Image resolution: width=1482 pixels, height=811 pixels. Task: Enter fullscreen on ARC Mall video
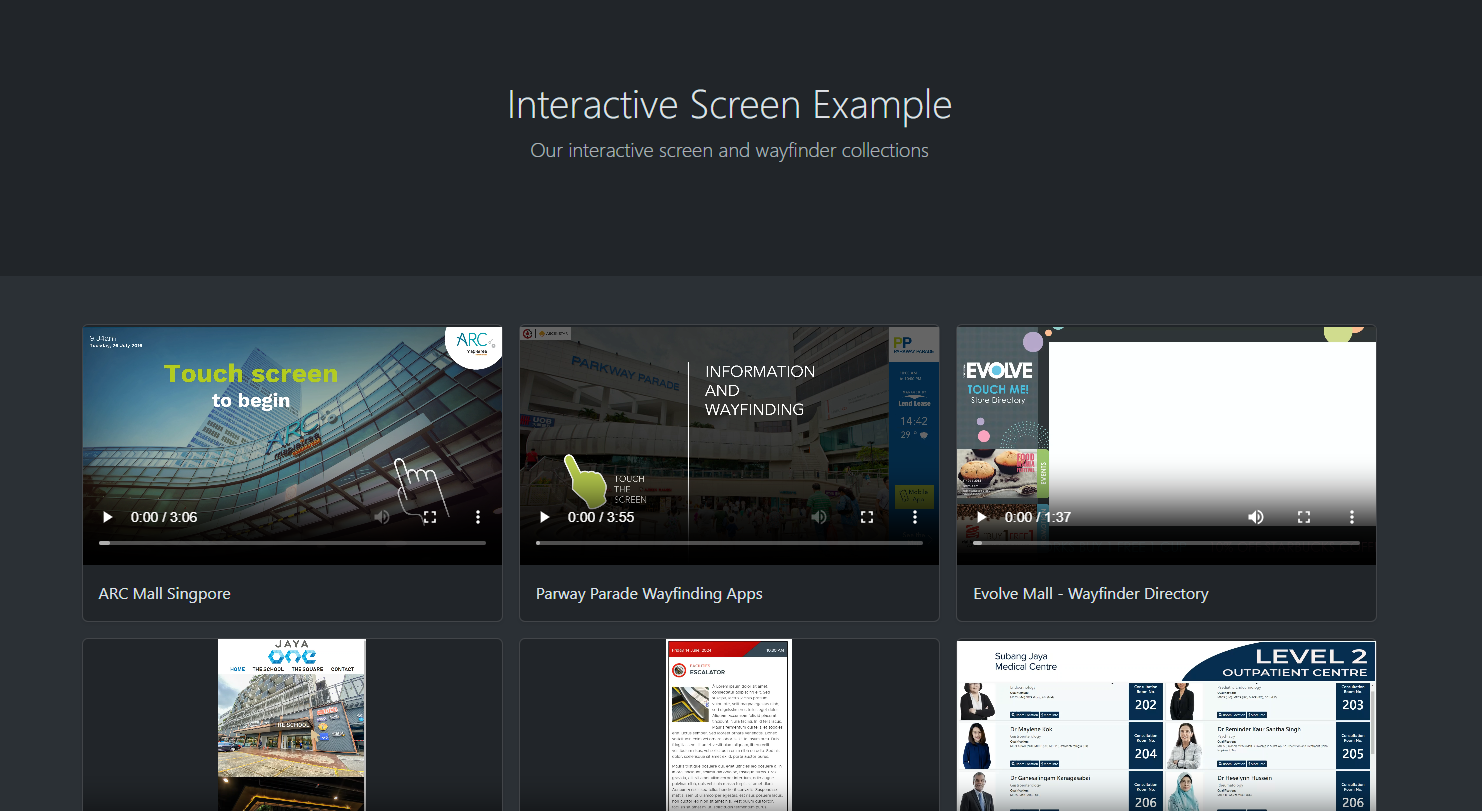430,517
